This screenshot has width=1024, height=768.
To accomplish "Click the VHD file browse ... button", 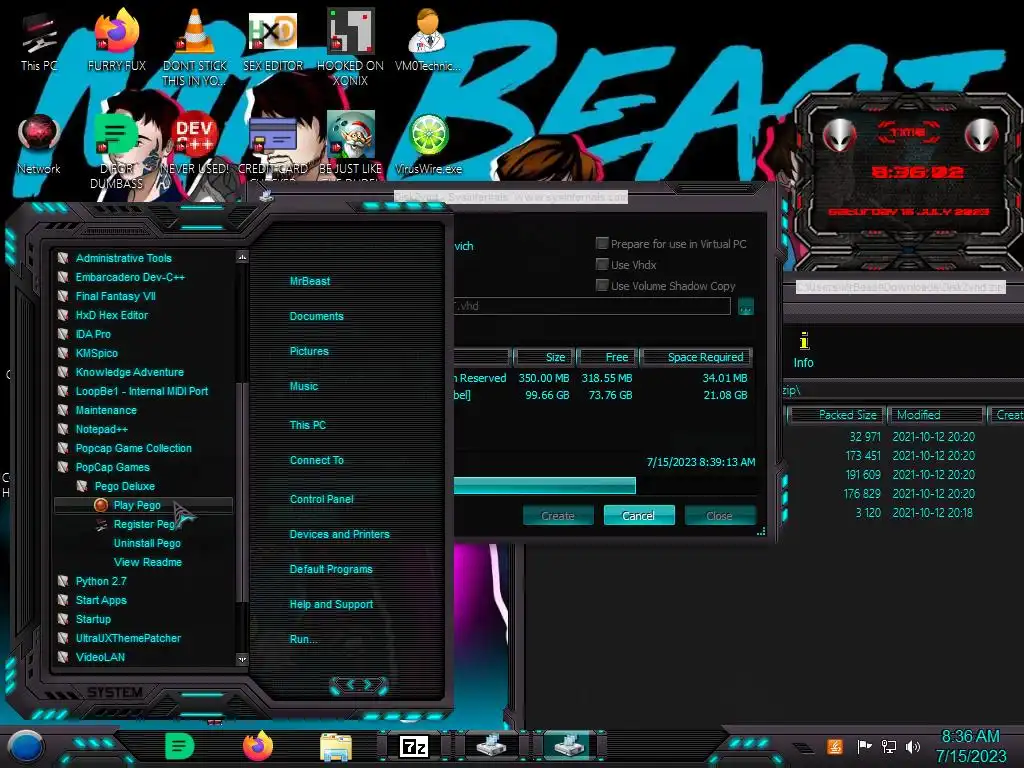I will 746,306.
